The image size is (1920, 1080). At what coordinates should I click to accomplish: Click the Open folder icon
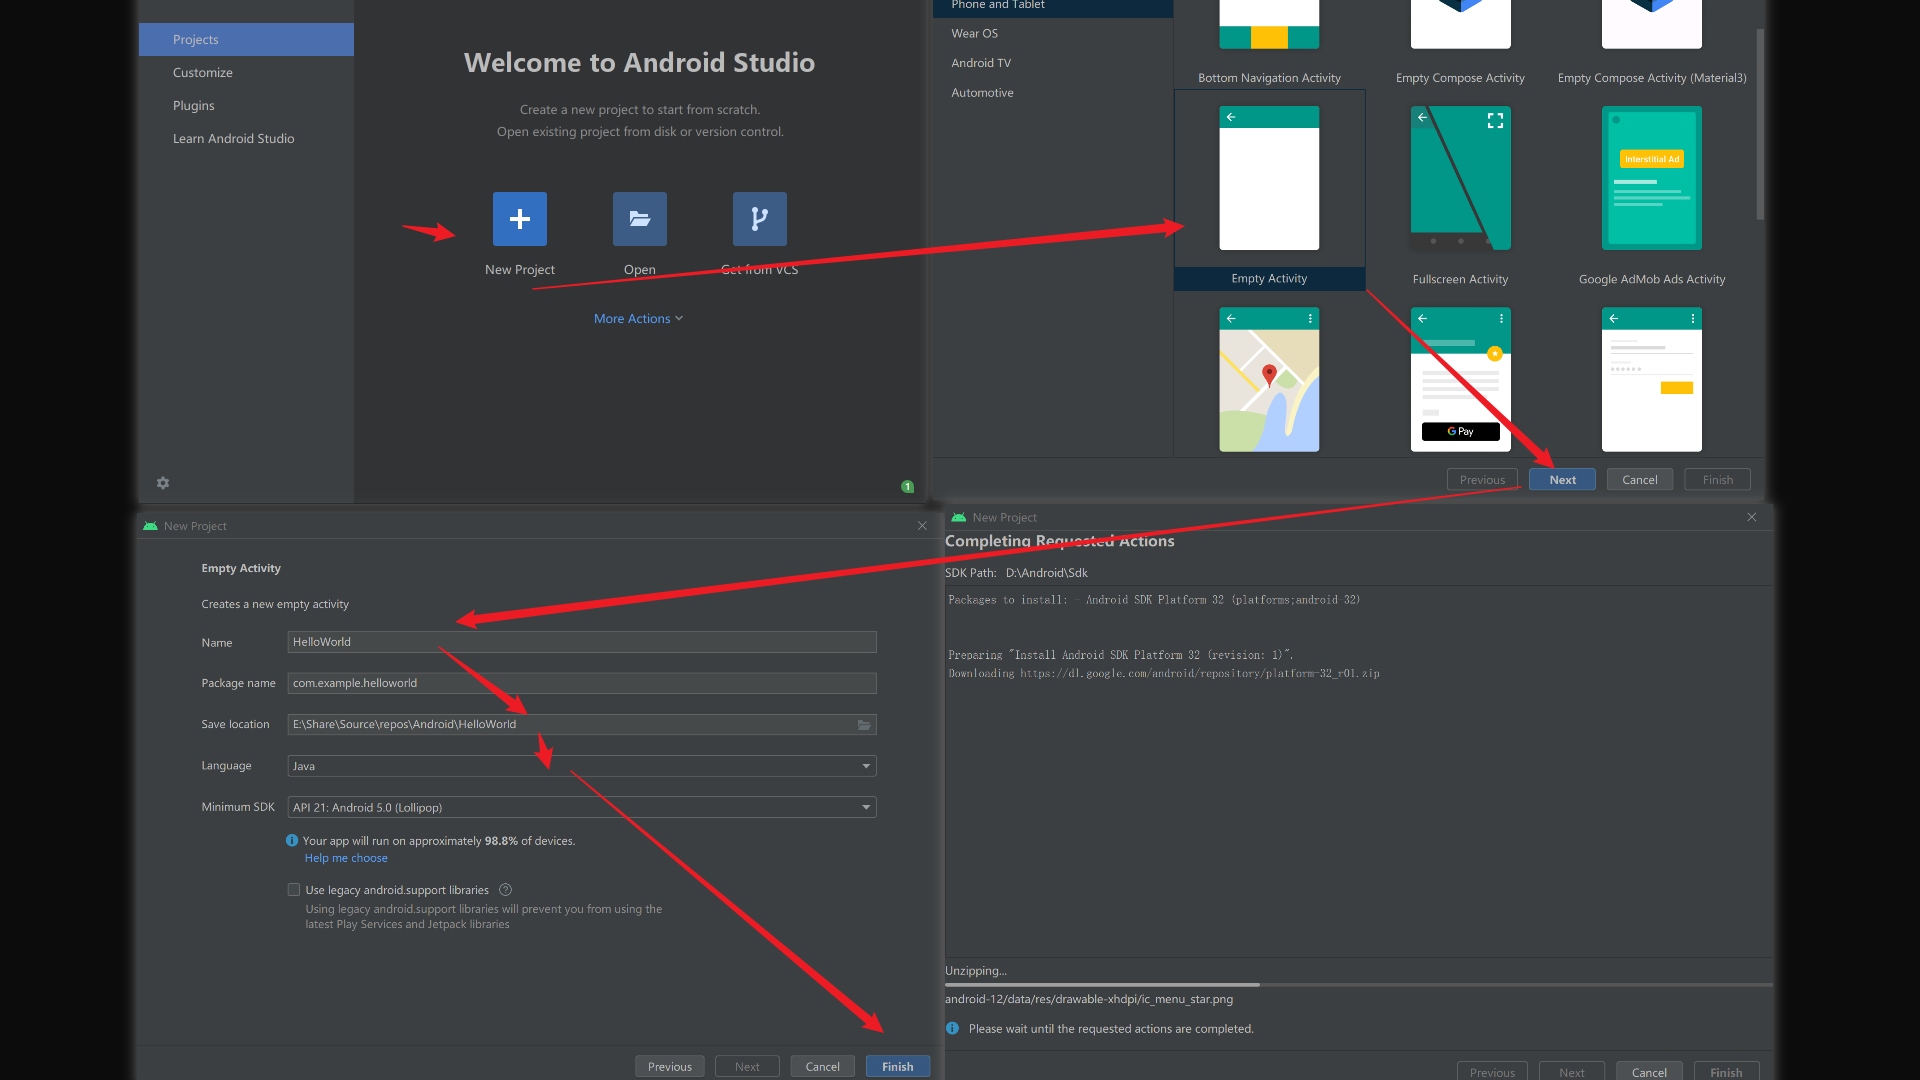tap(639, 219)
